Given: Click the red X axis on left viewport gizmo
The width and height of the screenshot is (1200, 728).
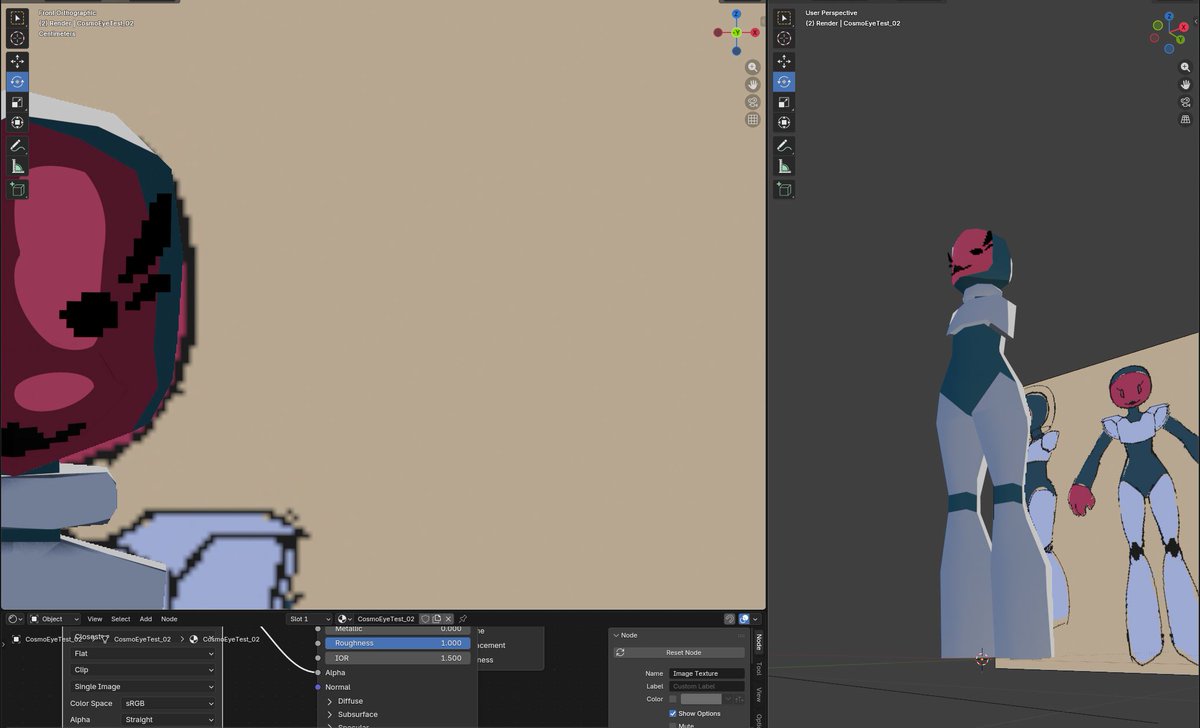Looking at the screenshot, I should click(x=754, y=33).
